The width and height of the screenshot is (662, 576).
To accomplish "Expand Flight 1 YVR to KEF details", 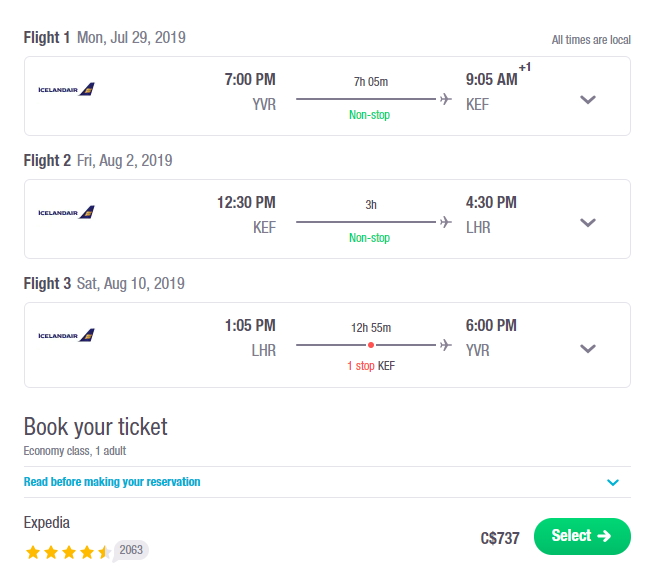I will (x=588, y=100).
